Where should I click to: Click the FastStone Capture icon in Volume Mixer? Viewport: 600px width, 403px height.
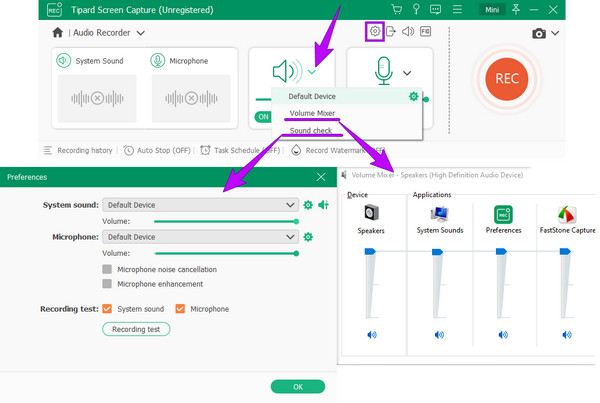[567, 214]
